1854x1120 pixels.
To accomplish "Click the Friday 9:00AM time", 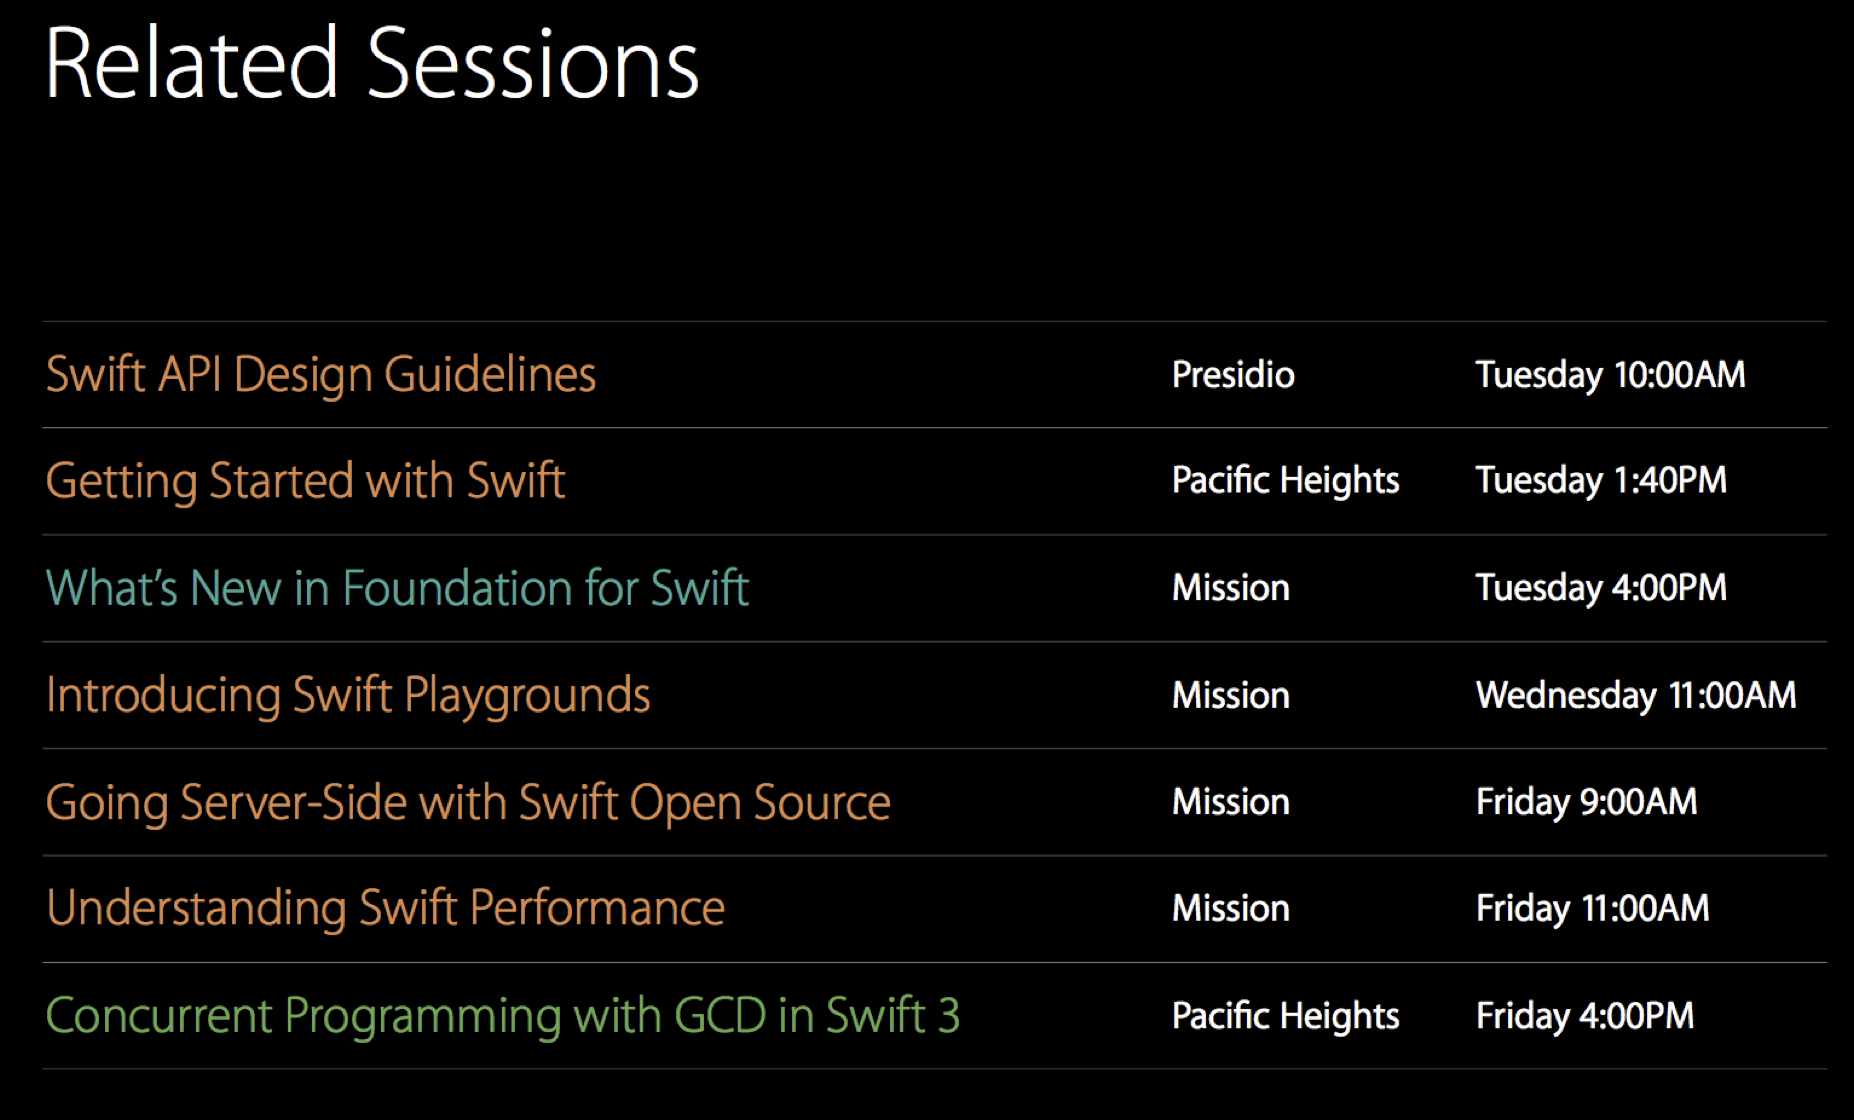I will [1587, 803].
